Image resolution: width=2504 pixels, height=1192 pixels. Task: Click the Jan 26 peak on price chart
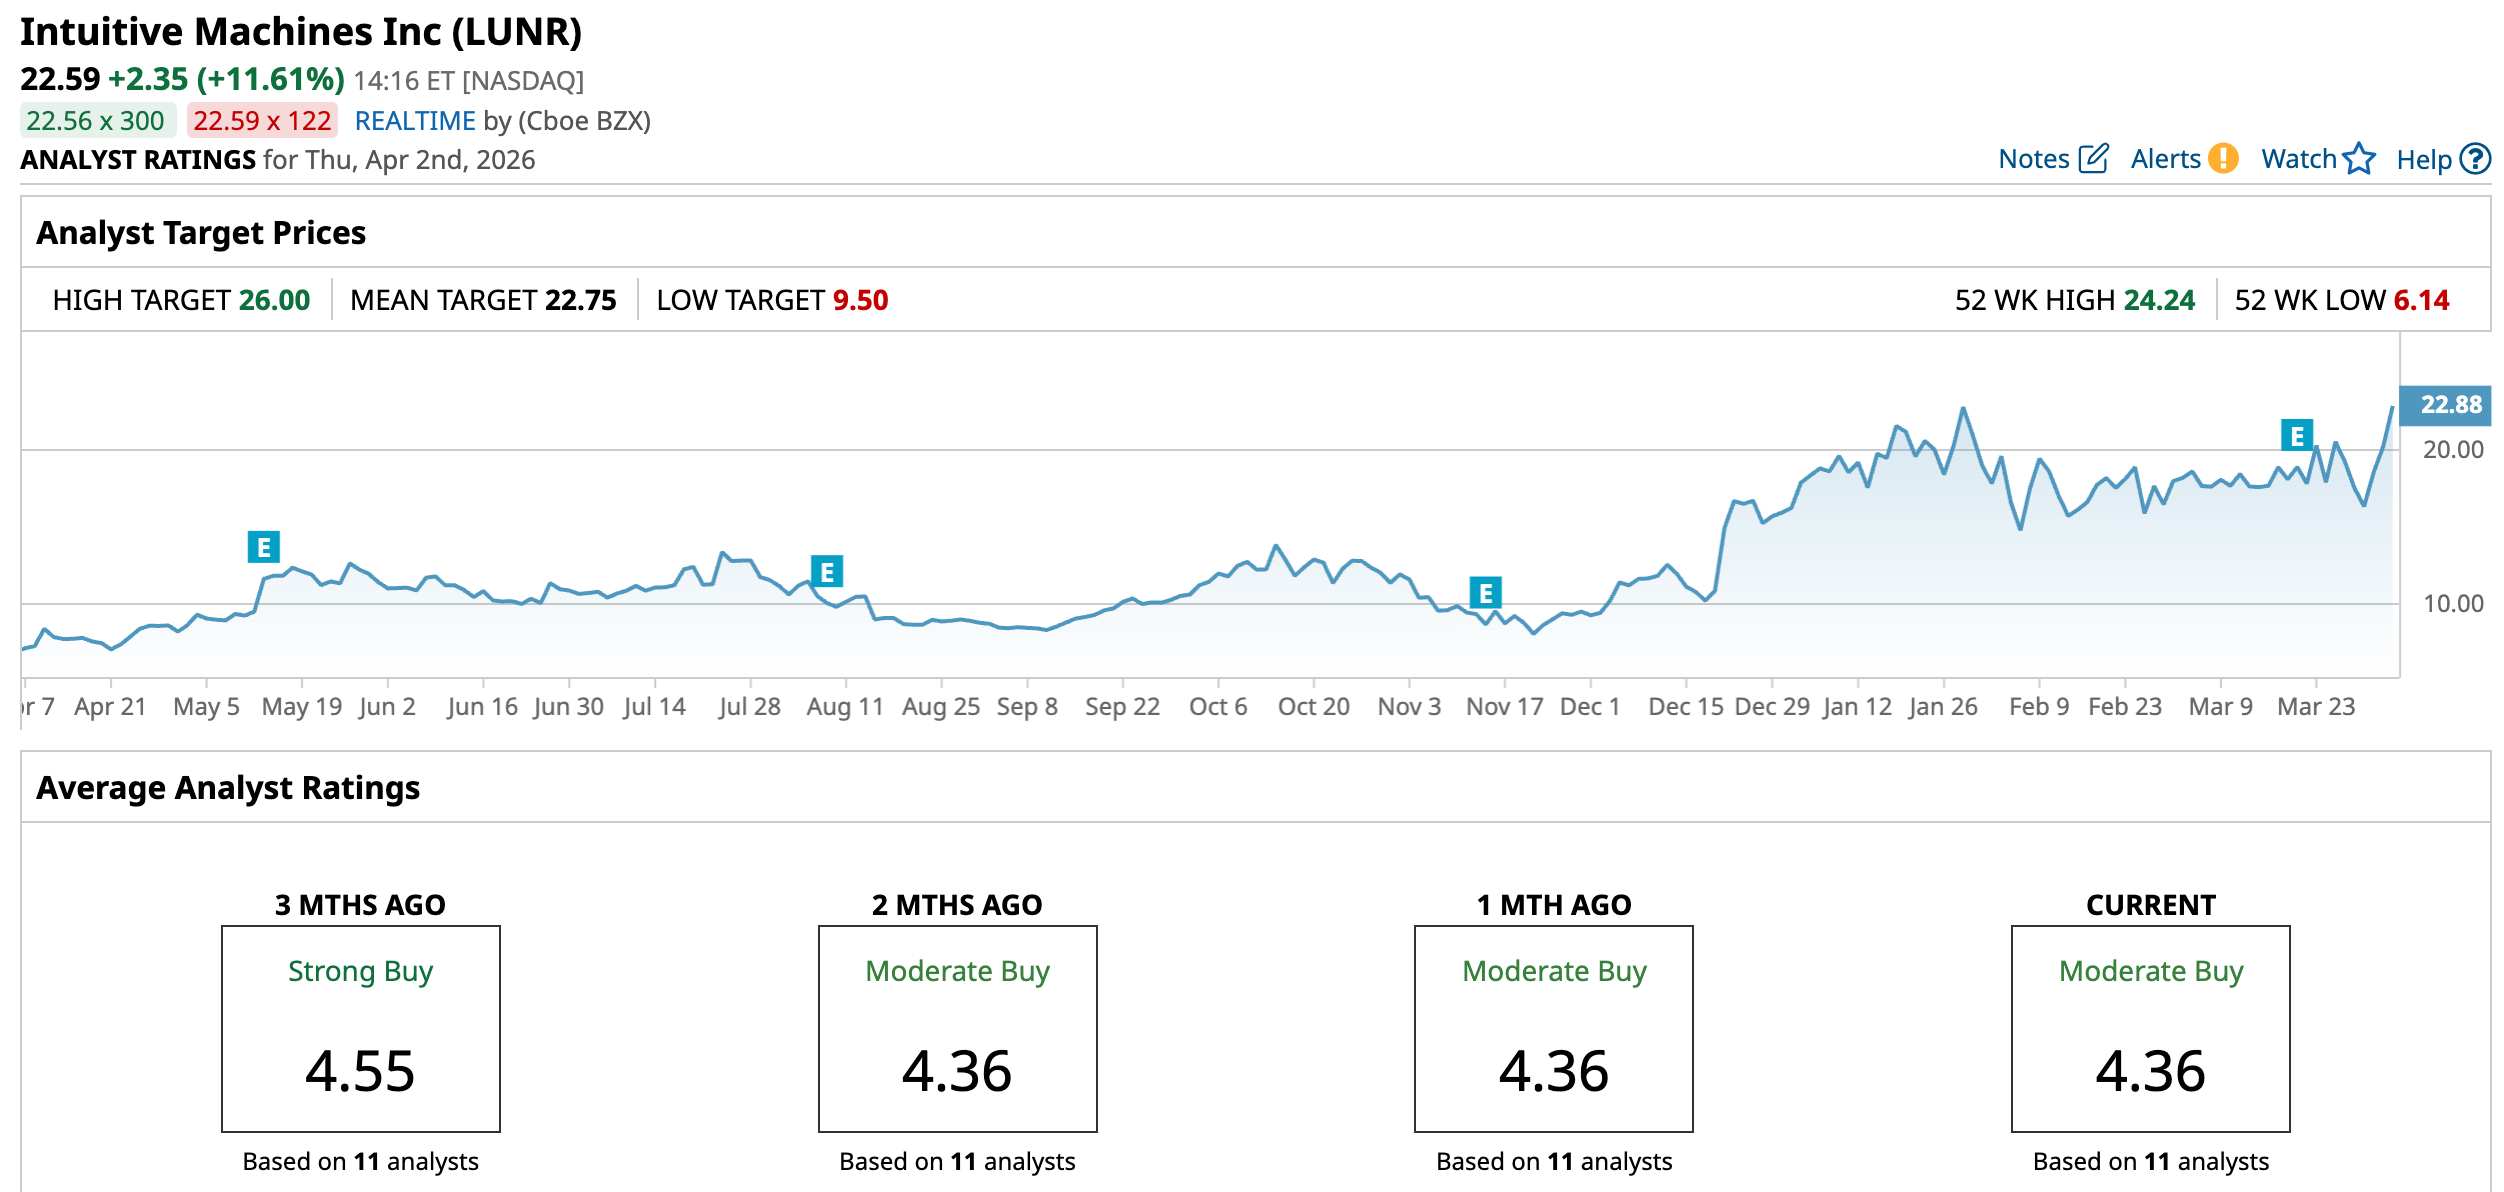click(x=1963, y=408)
